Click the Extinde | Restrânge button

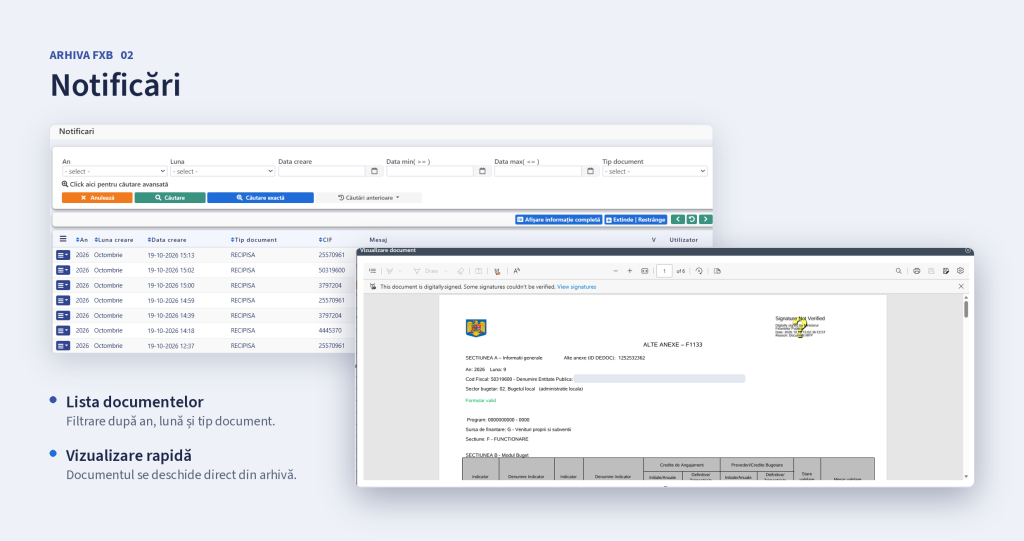pyautogui.click(x=636, y=220)
